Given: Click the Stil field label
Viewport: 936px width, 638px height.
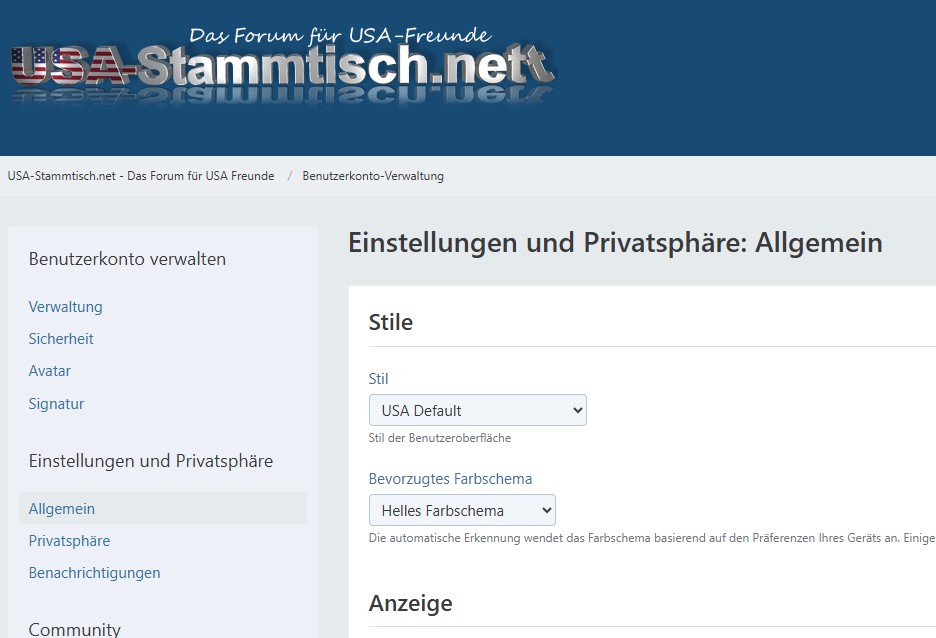Looking at the screenshot, I should click(x=378, y=379).
